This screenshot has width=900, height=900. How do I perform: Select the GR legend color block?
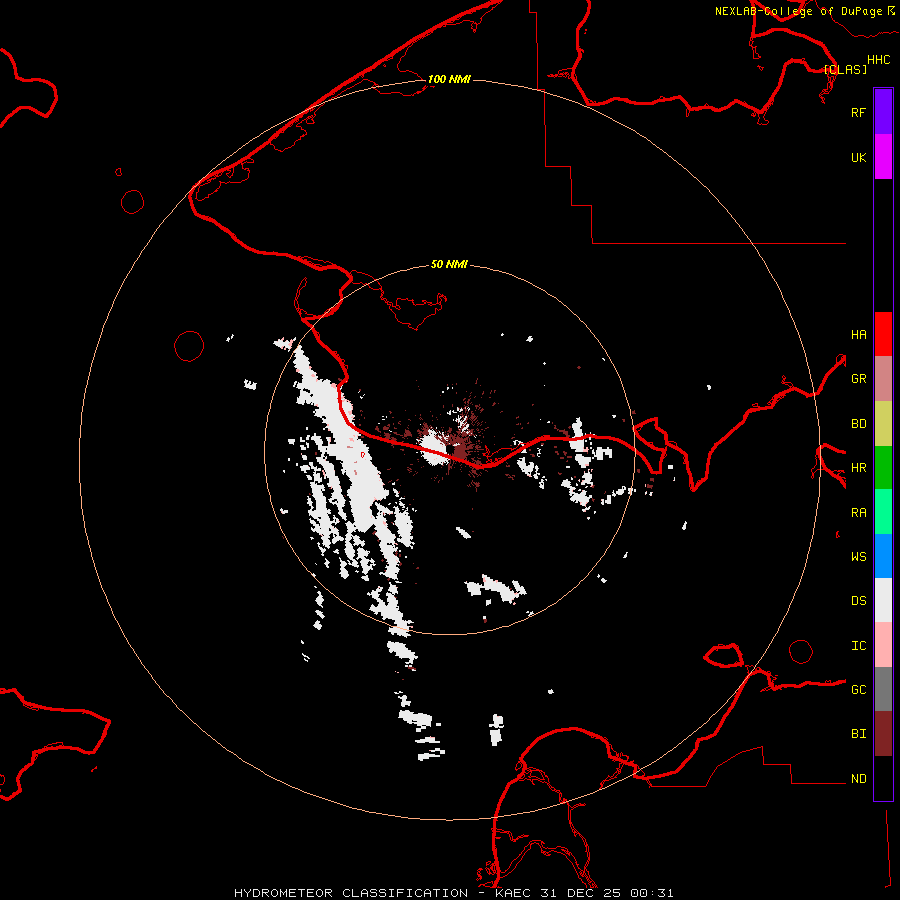coord(883,379)
